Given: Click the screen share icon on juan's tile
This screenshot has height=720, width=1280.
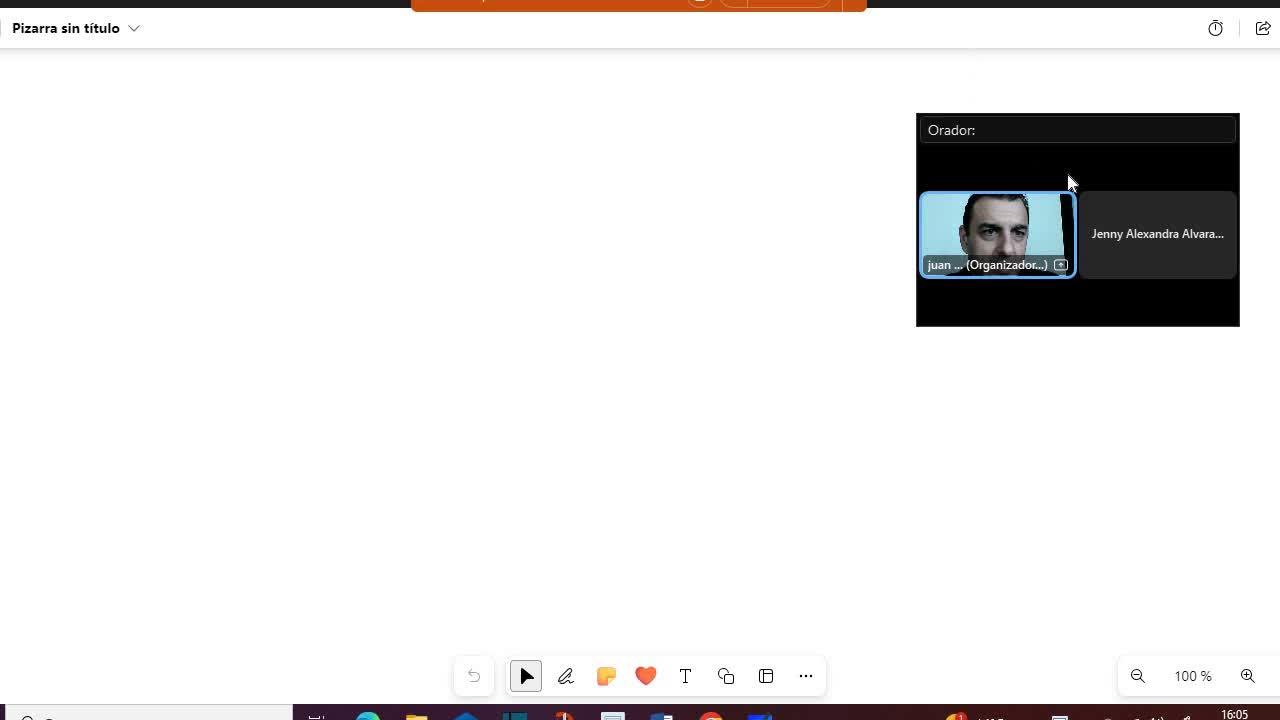Looking at the screenshot, I should pos(1061,265).
